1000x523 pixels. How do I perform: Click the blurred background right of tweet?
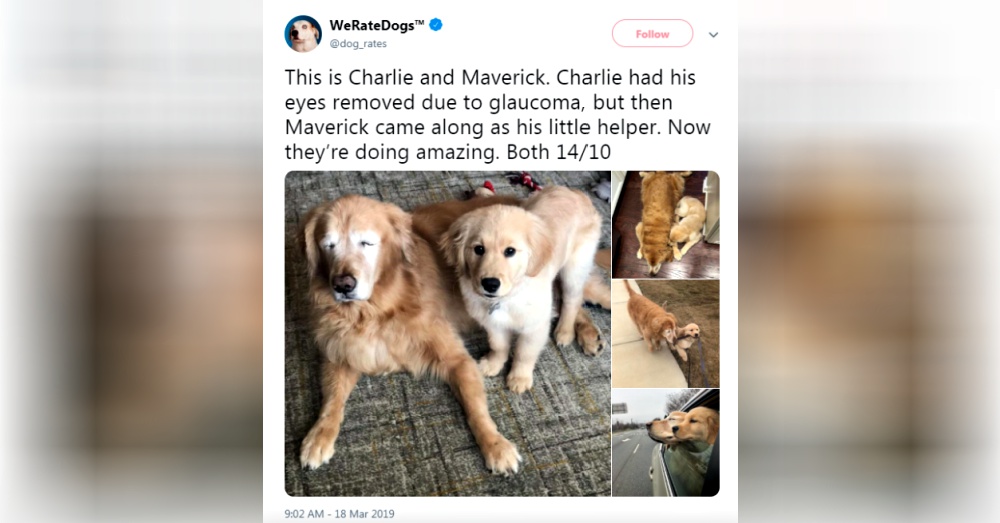pos(869,262)
